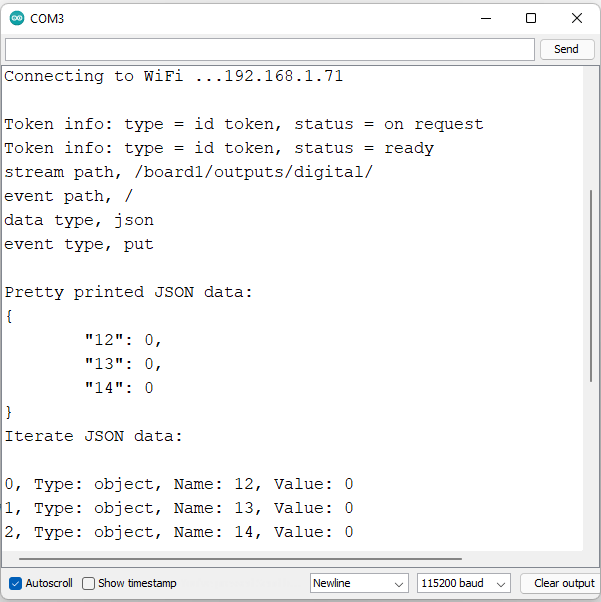Click the "Iterate JSON data:" line
The width and height of the screenshot is (601, 602).
94,436
